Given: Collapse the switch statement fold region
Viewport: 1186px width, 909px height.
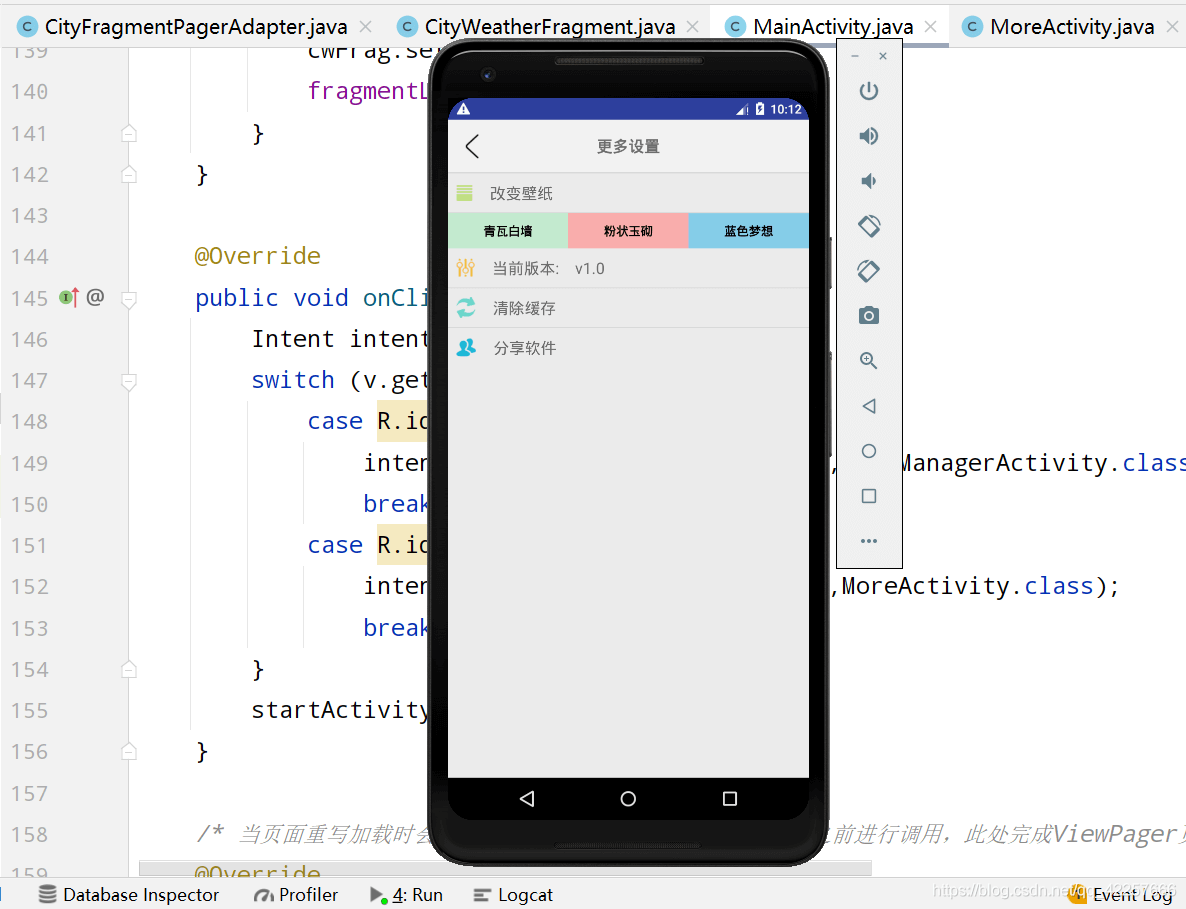Looking at the screenshot, I should [127, 380].
